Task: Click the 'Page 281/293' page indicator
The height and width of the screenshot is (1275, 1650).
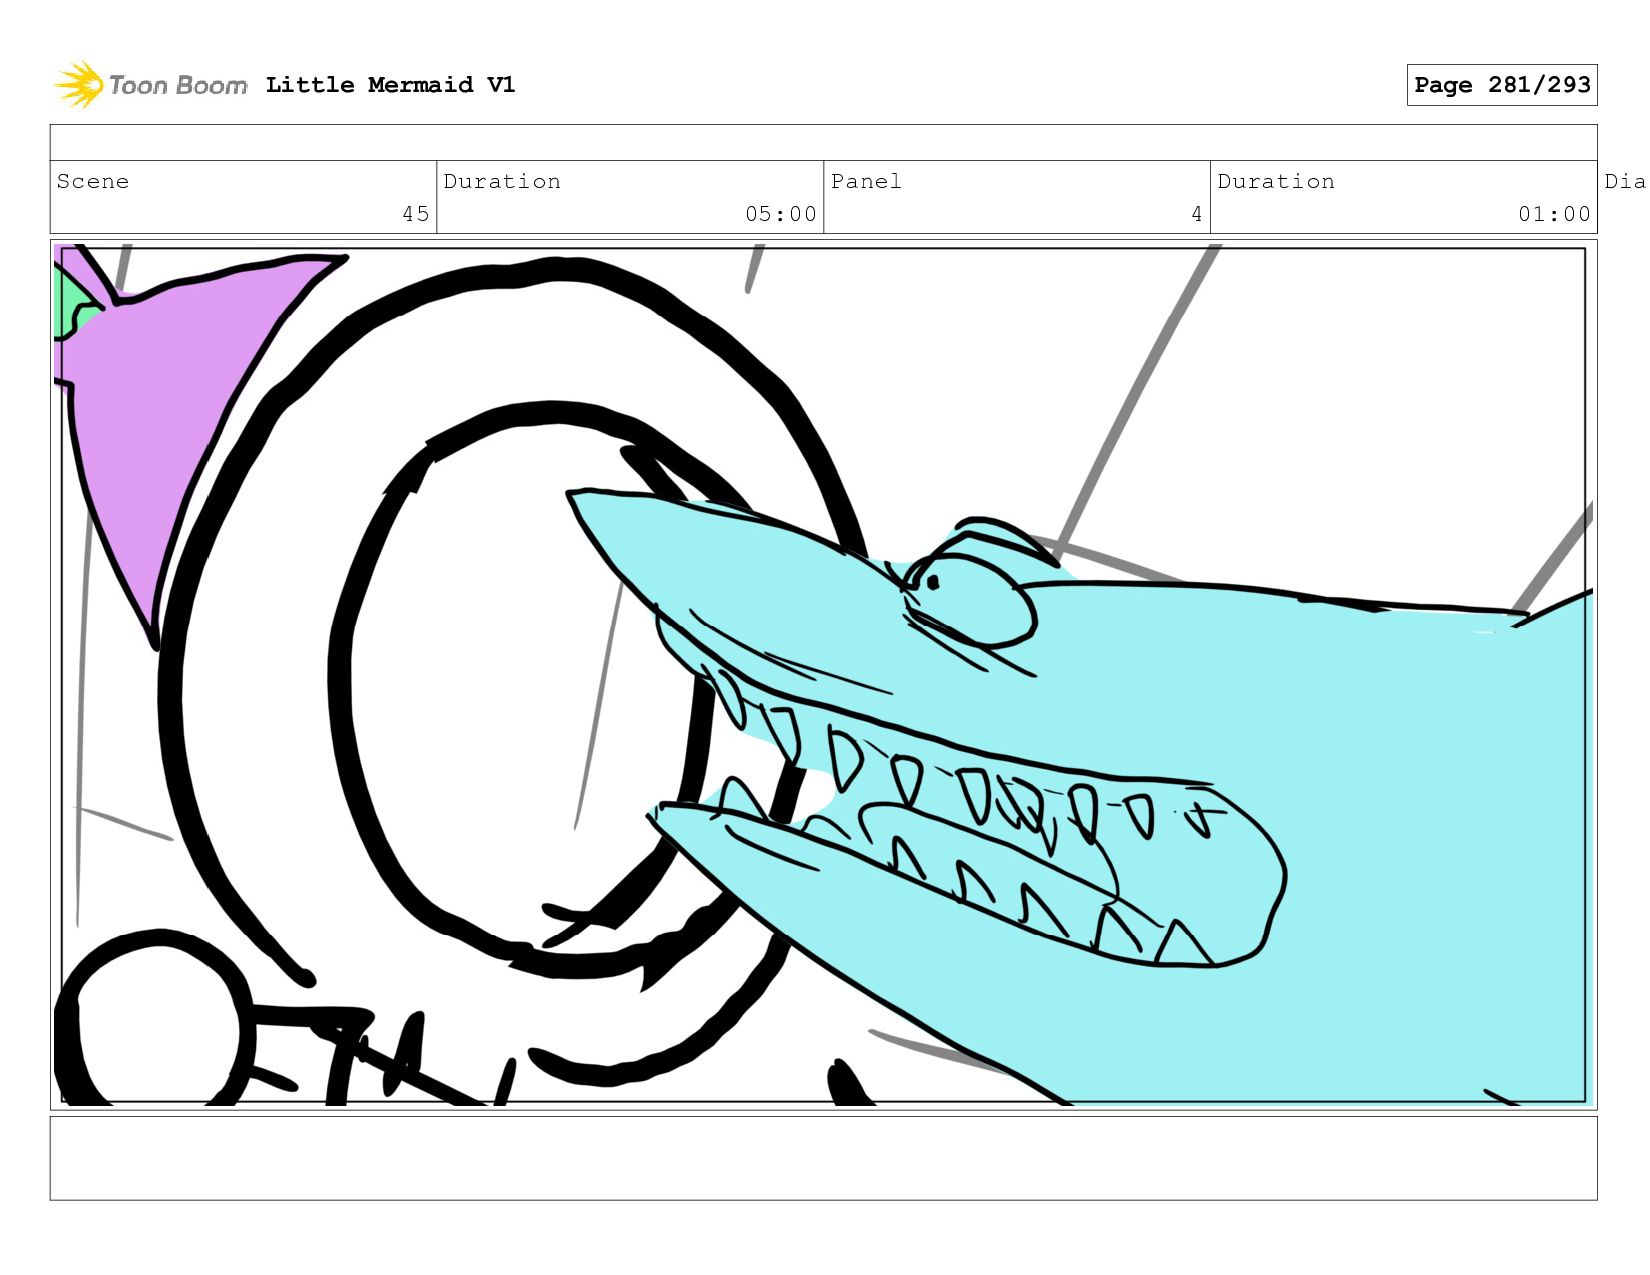Action: coord(1502,85)
